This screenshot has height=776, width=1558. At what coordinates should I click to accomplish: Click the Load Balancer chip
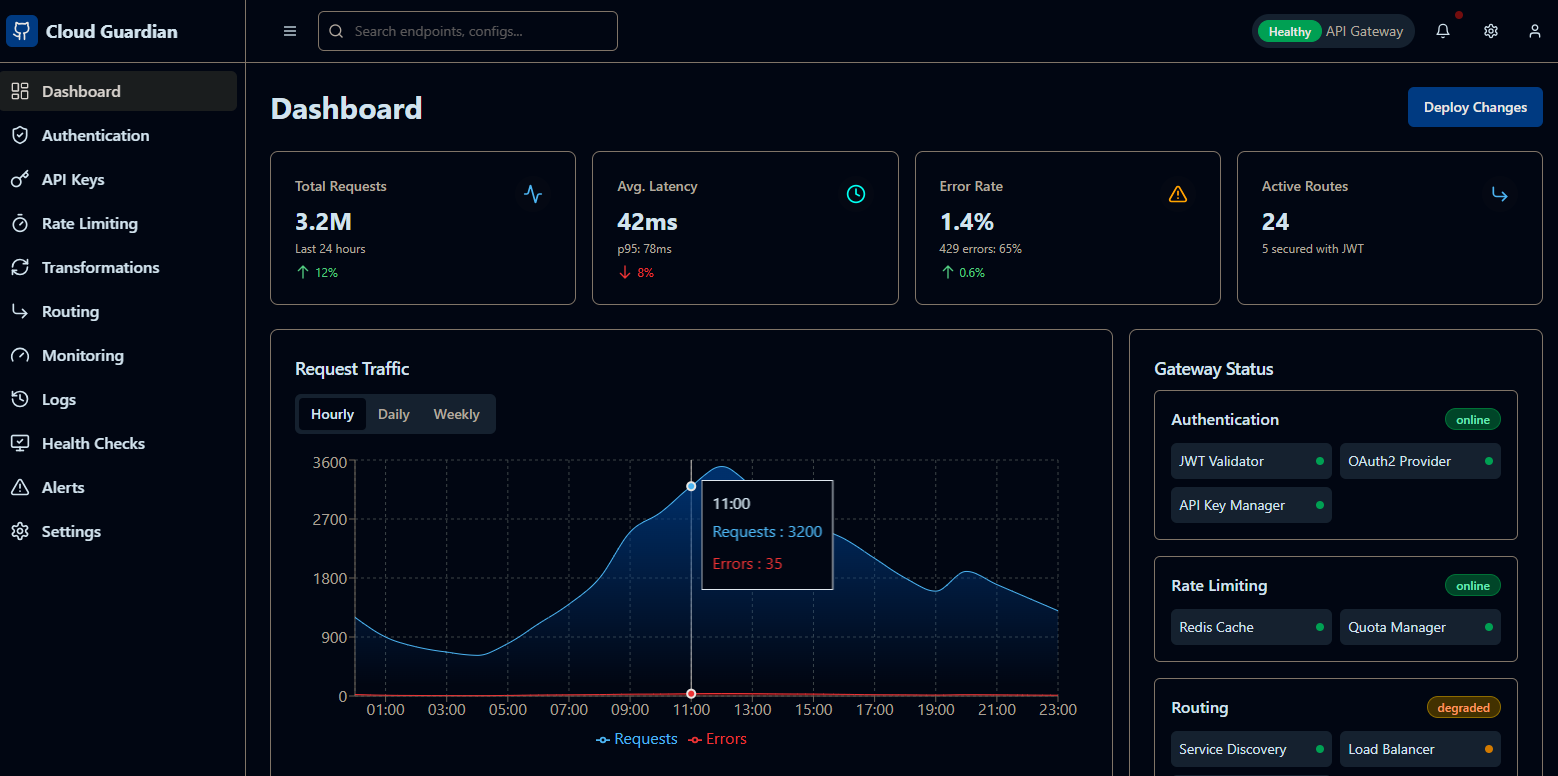click(x=1420, y=749)
